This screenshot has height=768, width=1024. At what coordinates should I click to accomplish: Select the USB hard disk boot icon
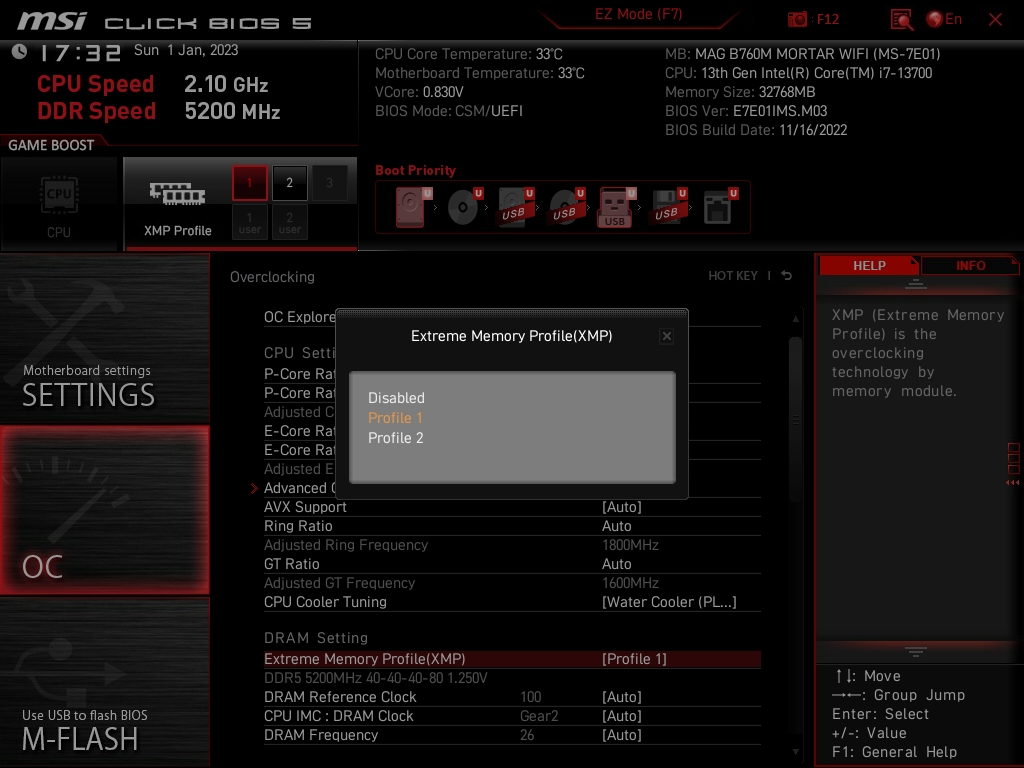(515, 206)
